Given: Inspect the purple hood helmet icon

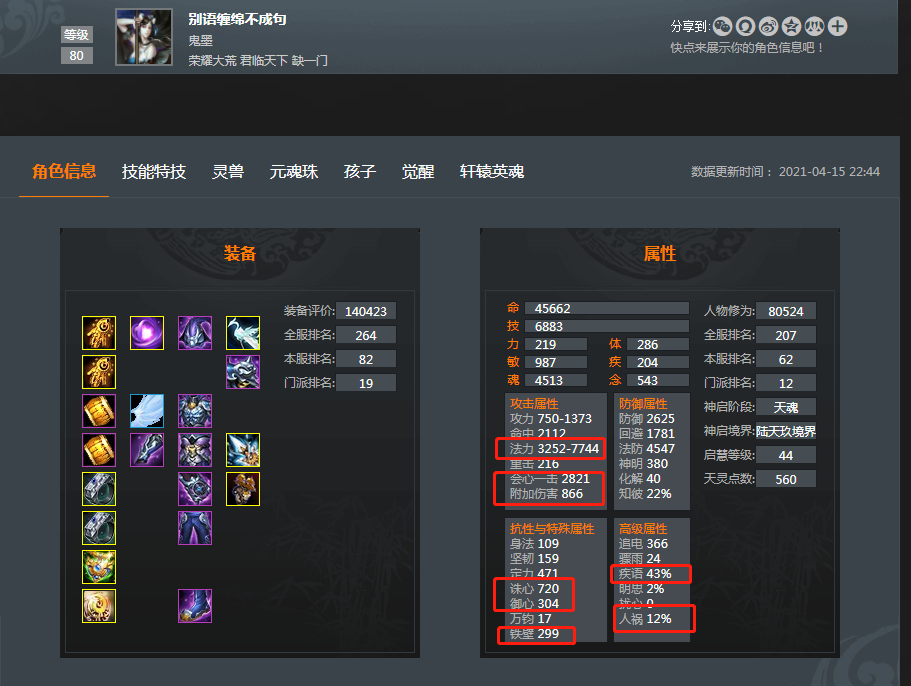Looking at the screenshot, I should point(195,333).
